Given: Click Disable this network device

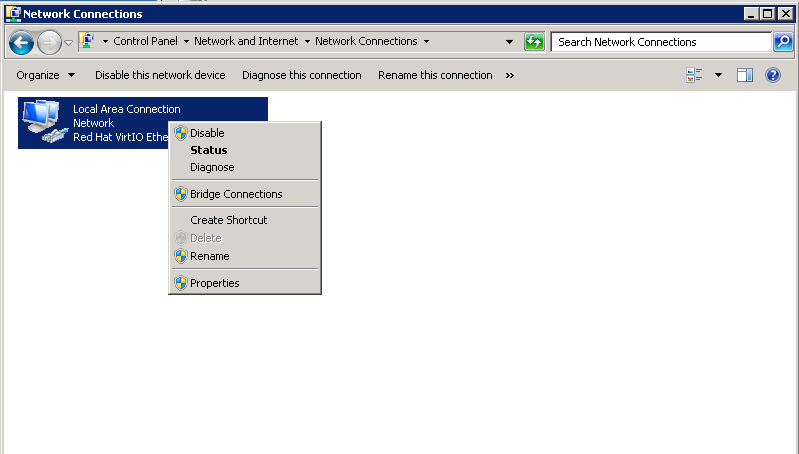Looking at the screenshot, I should pyautogui.click(x=160, y=75).
